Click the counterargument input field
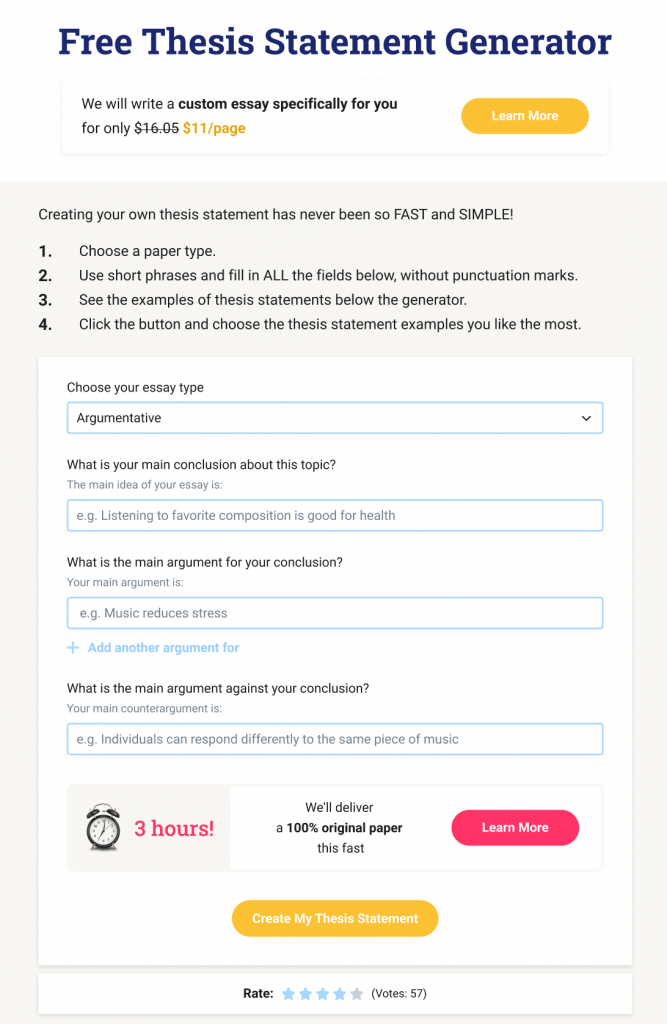667x1024 pixels. [335, 739]
